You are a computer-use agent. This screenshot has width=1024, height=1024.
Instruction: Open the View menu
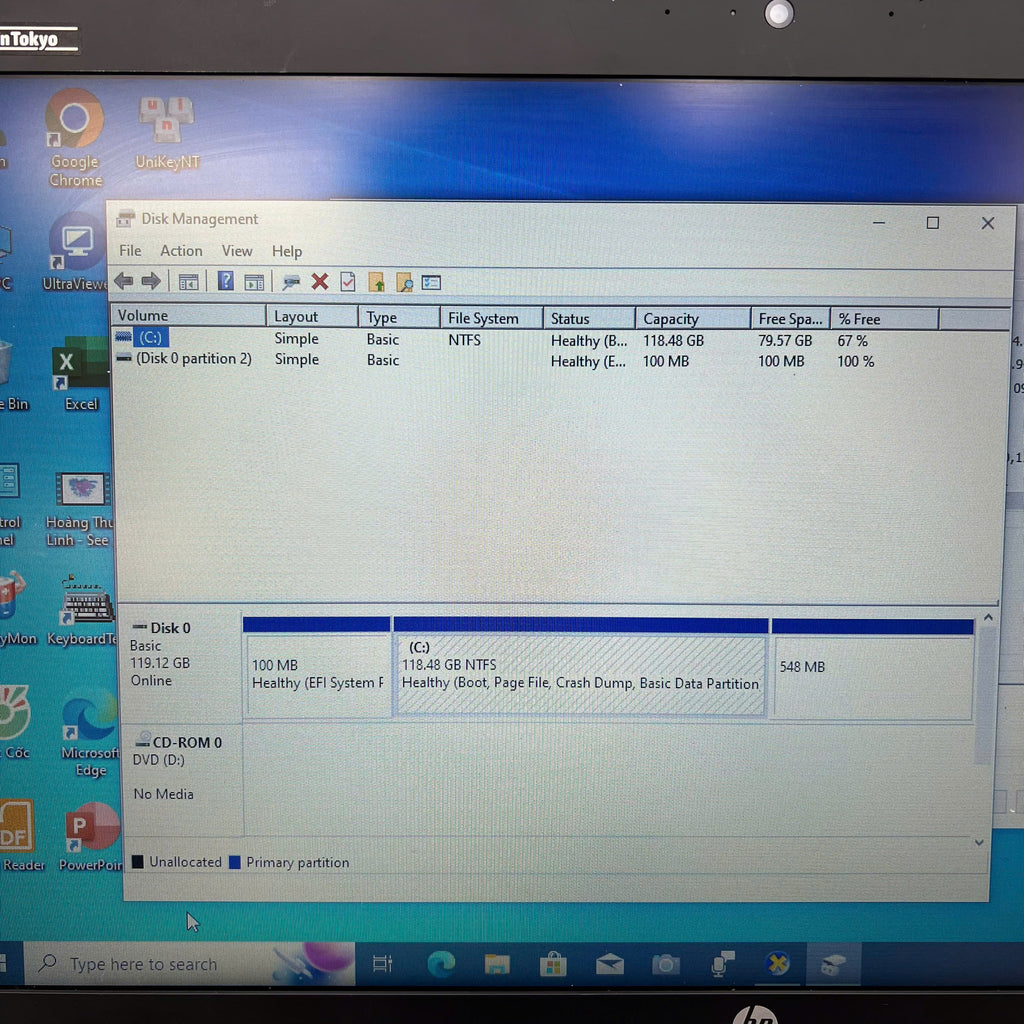pyautogui.click(x=237, y=251)
